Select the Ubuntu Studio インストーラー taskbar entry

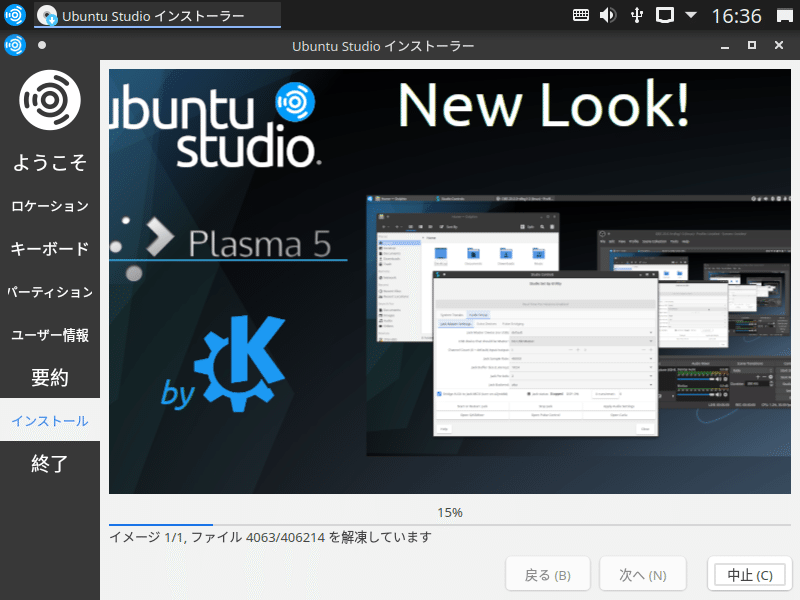tap(158, 15)
